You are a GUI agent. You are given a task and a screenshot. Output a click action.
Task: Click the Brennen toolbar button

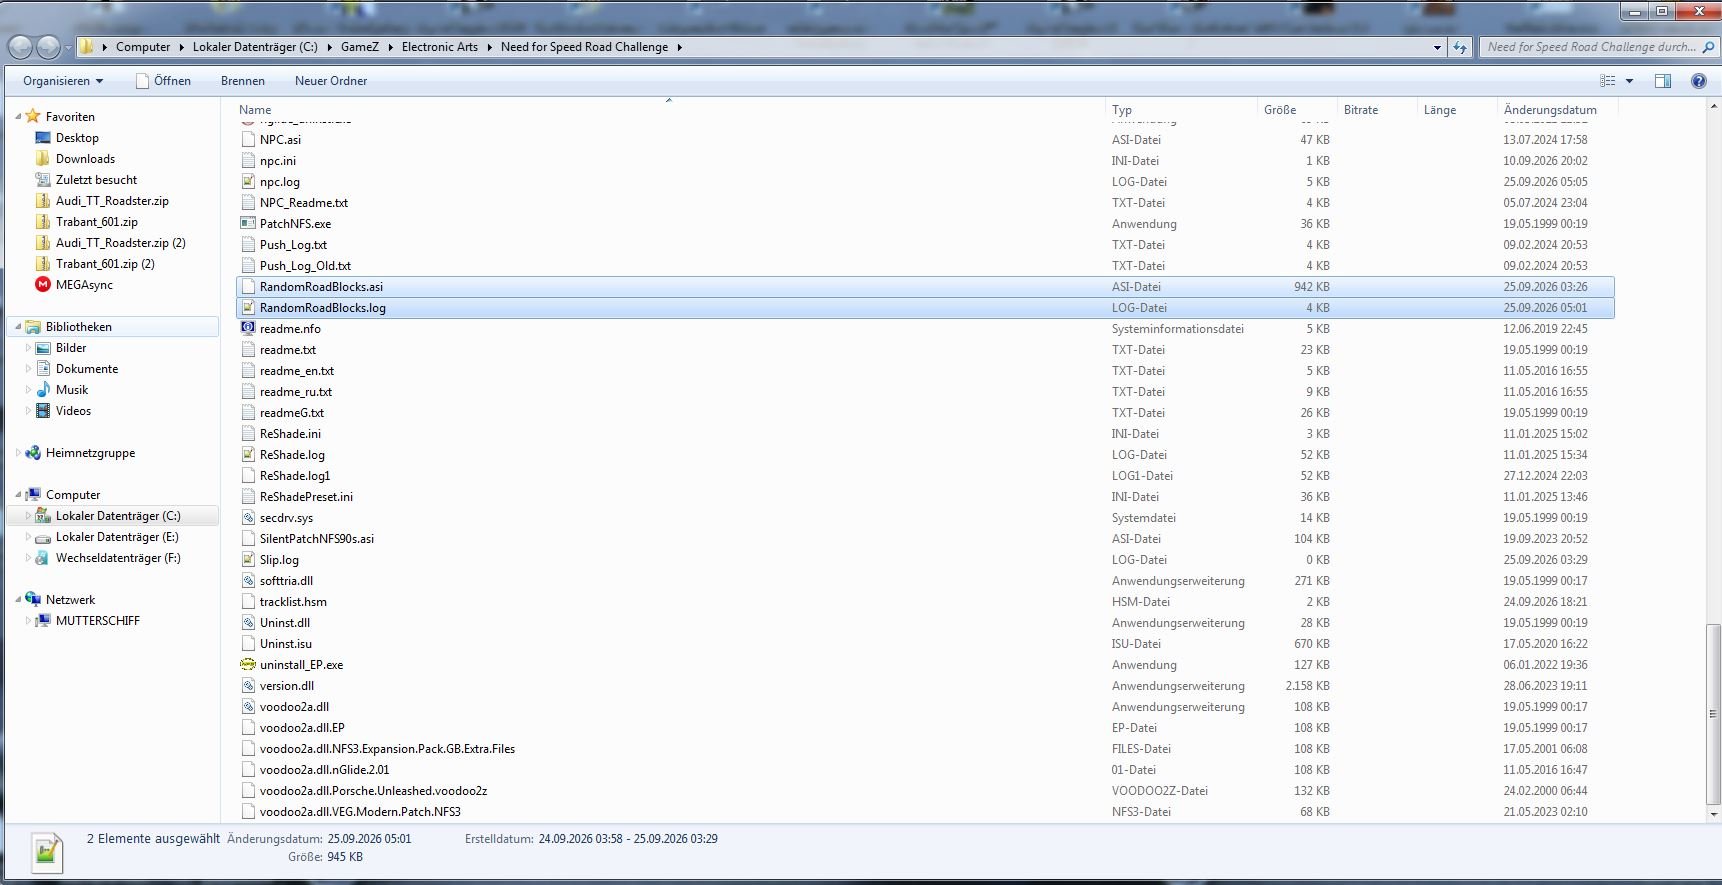pos(243,81)
